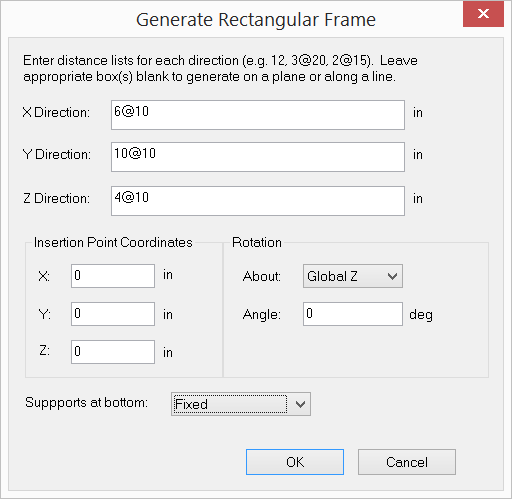Click the insertion point Y coordinate field

pos(113,314)
